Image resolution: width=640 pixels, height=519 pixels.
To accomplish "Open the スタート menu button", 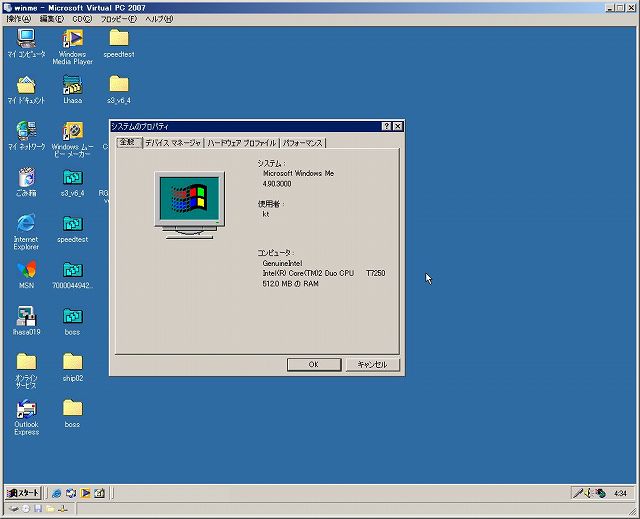I will point(24,493).
